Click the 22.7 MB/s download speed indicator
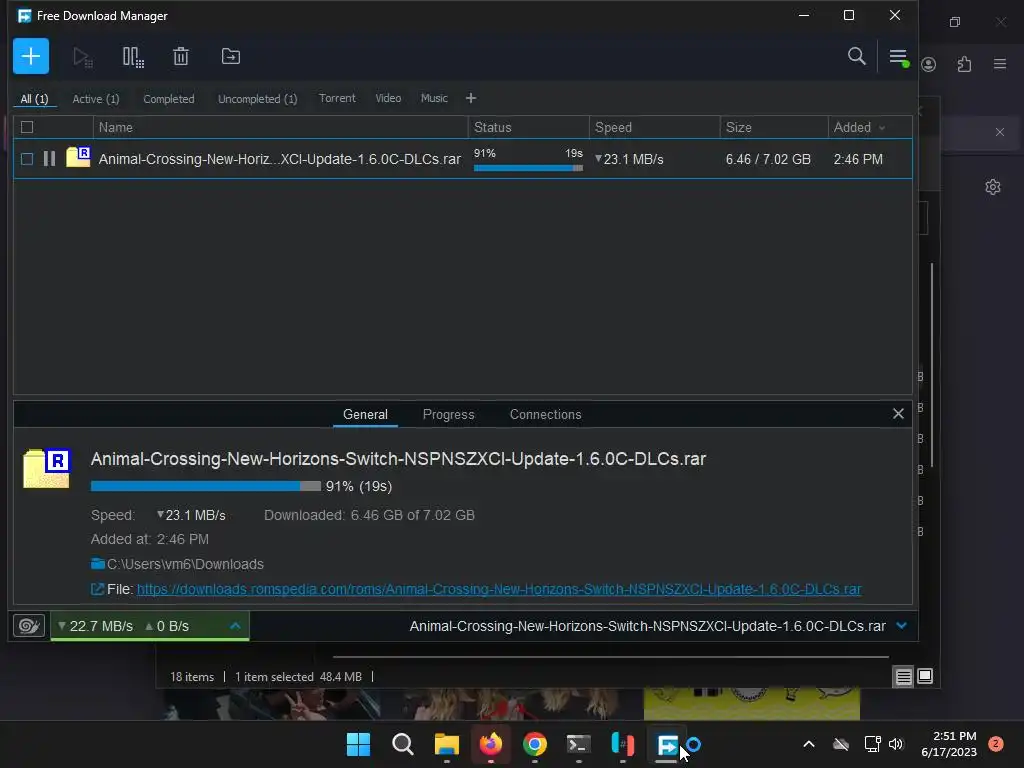Viewport: 1024px width, 768px height. (95, 626)
